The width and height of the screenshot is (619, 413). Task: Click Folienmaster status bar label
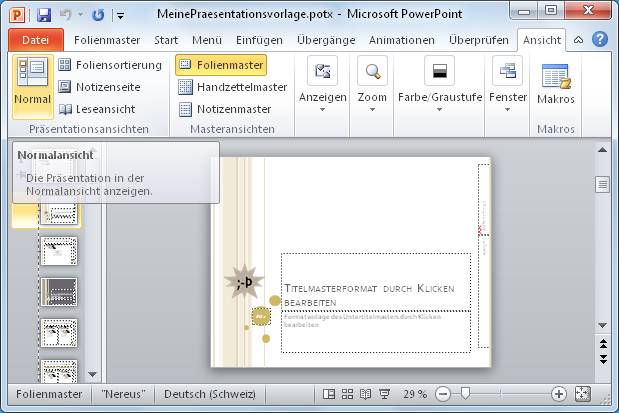tap(49, 394)
